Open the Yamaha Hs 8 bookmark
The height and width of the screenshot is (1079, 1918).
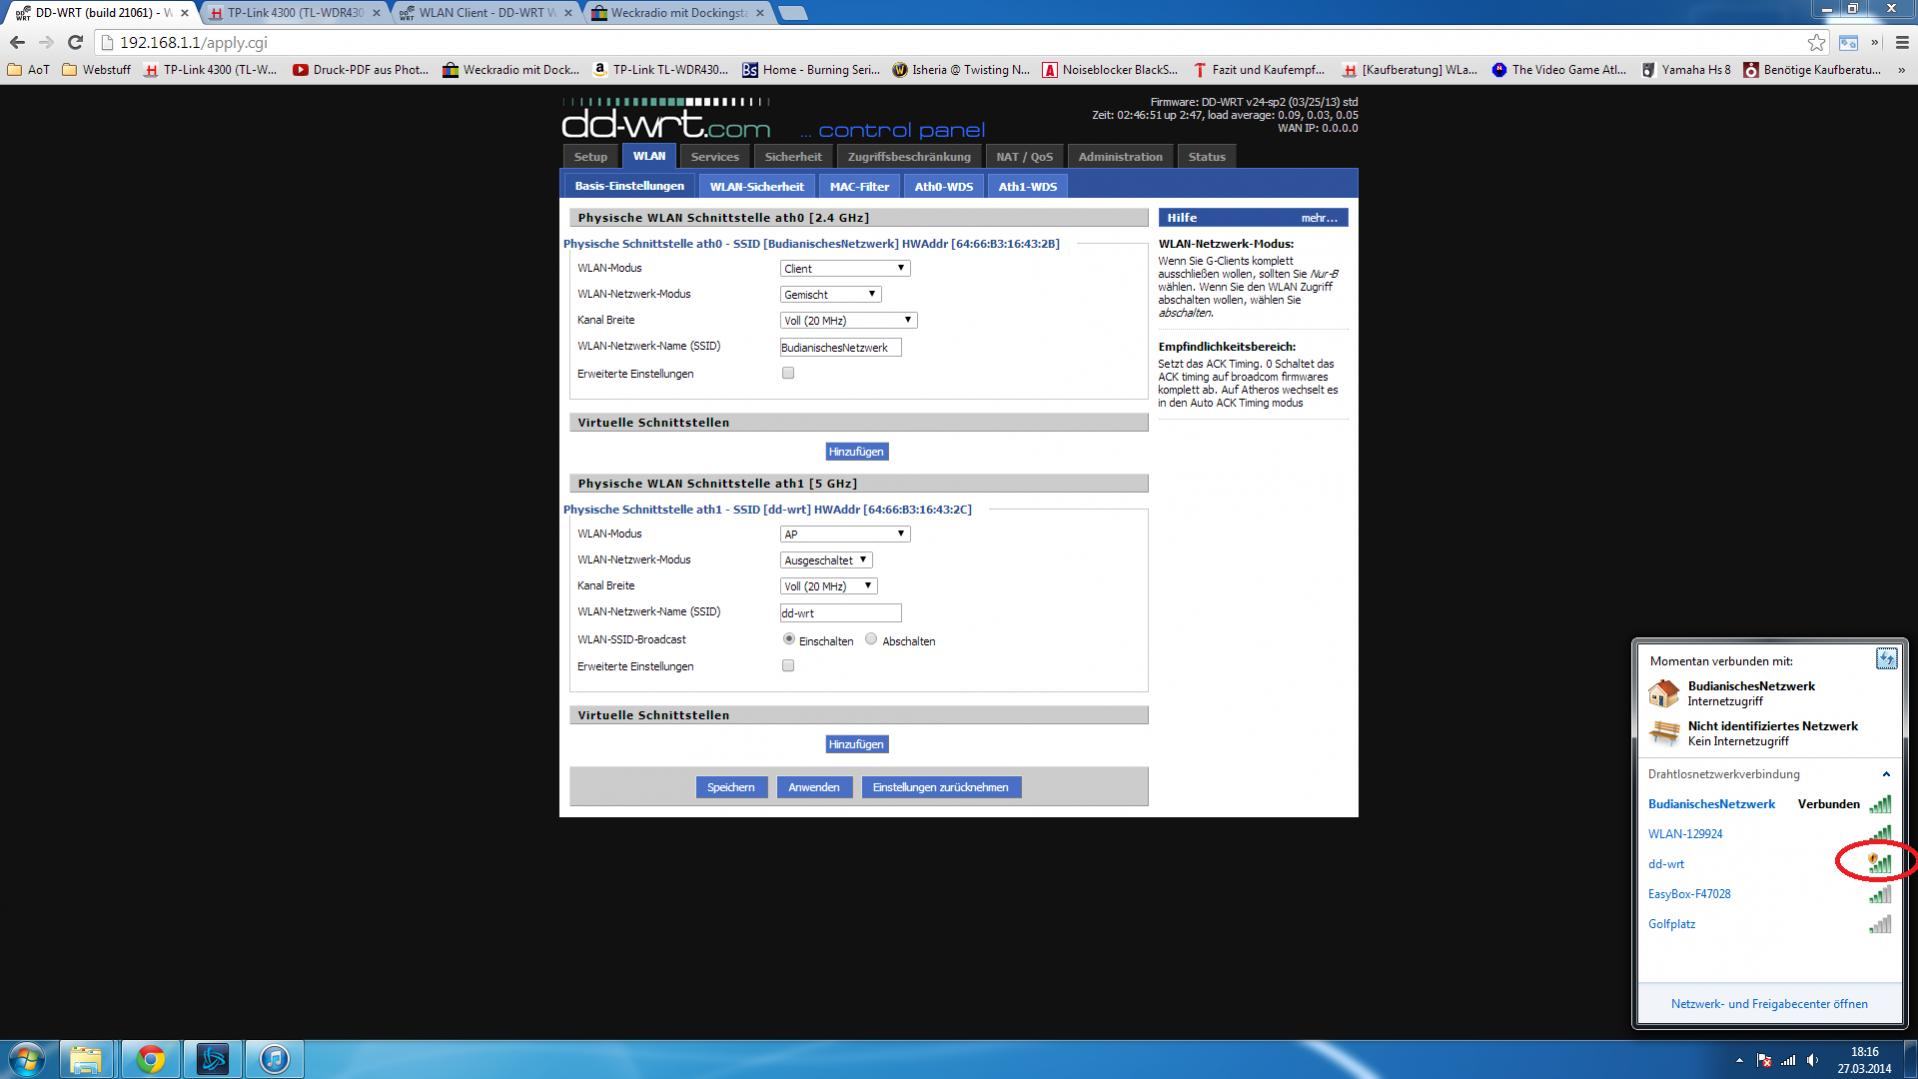pyautogui.click(x=1686, y=70)
